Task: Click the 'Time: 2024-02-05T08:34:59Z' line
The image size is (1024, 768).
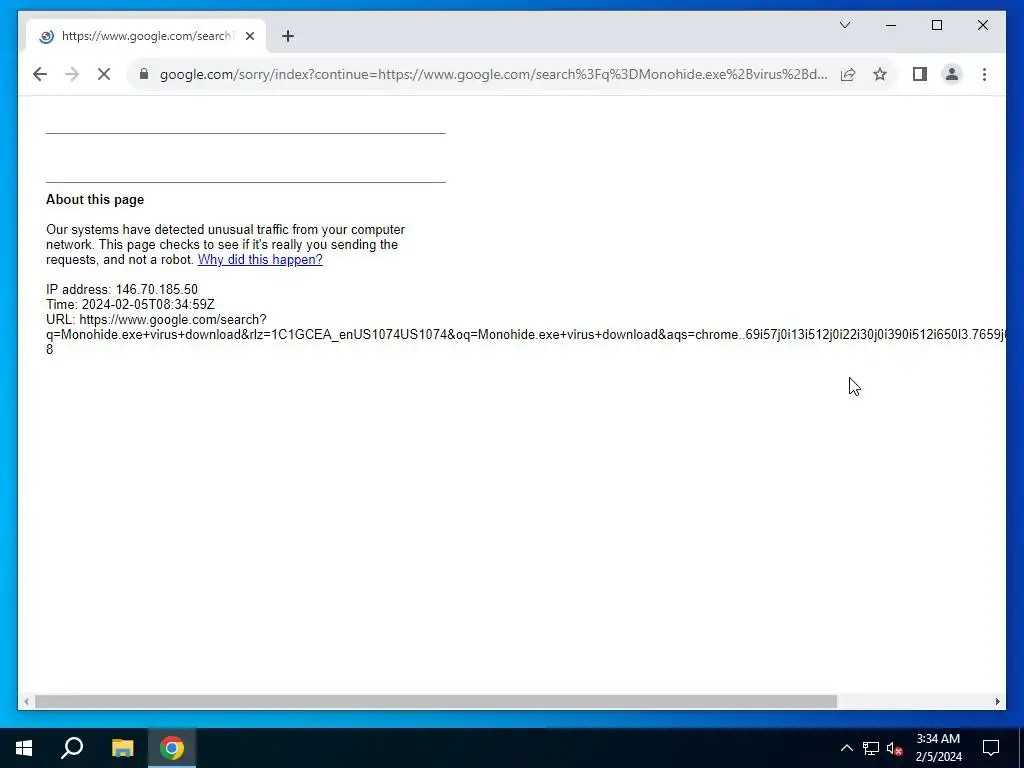Action: (130, 304)
